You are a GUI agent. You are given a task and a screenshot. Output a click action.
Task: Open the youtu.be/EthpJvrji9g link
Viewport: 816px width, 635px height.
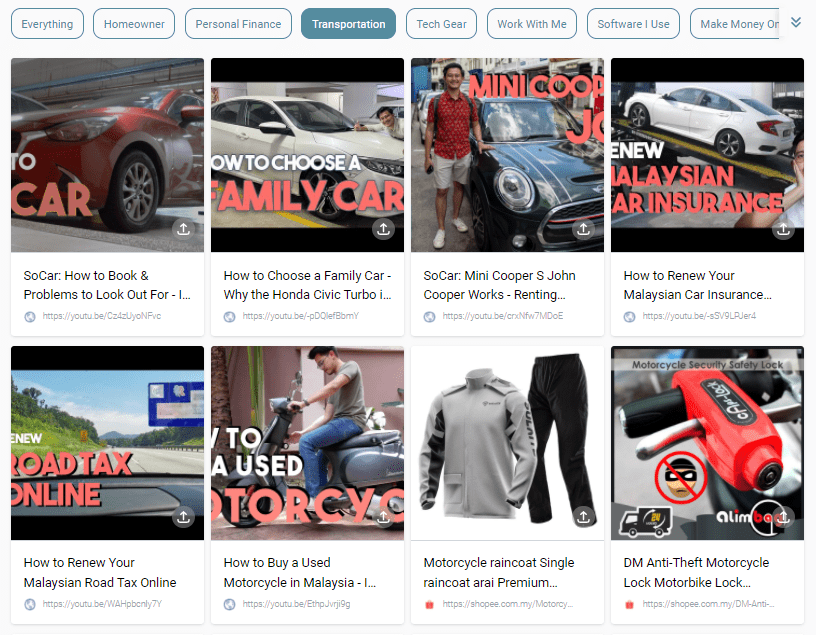coord(296,604)
